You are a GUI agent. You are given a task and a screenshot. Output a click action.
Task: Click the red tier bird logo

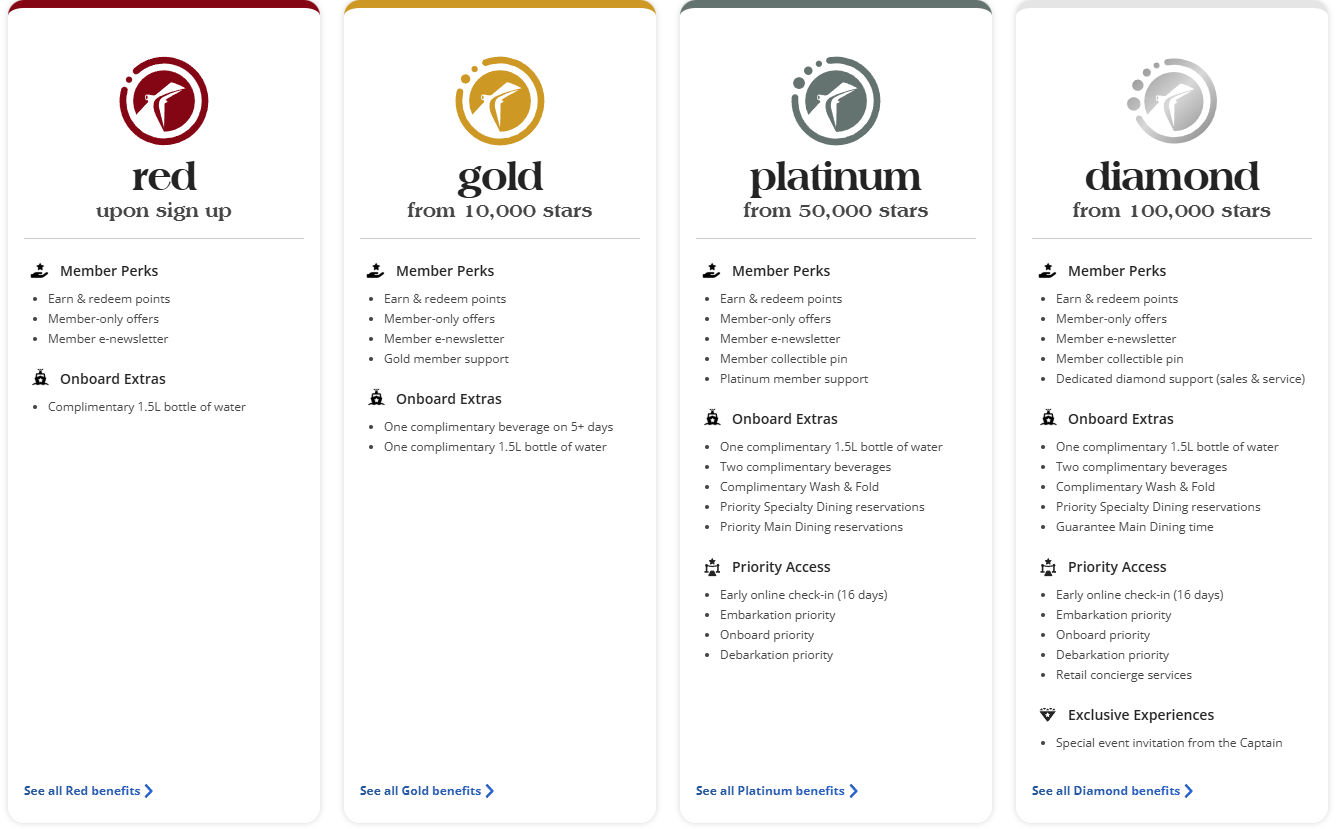[164, 101]
